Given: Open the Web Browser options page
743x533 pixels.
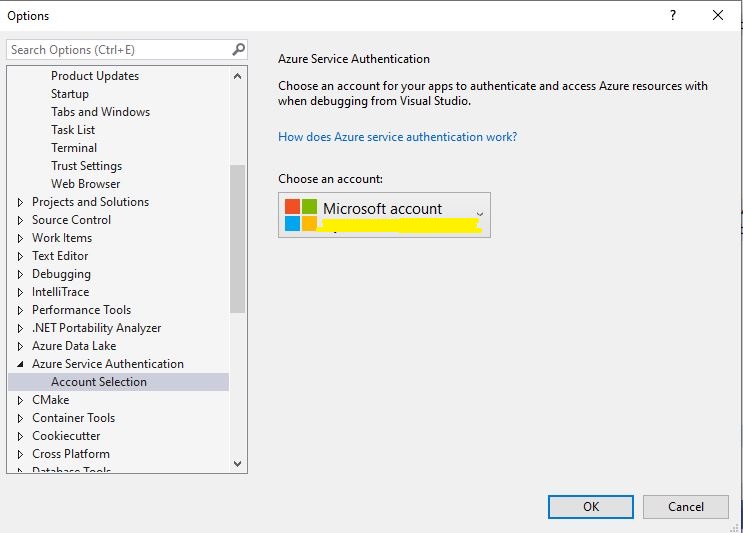Looking at the screenshot, I should tap(85, 184).
